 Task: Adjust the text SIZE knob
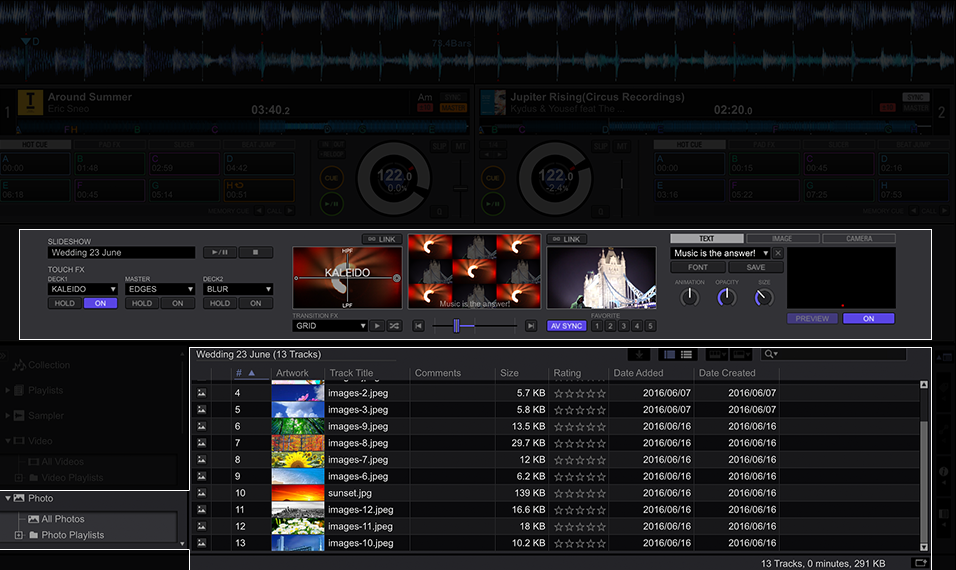point(764,297)
